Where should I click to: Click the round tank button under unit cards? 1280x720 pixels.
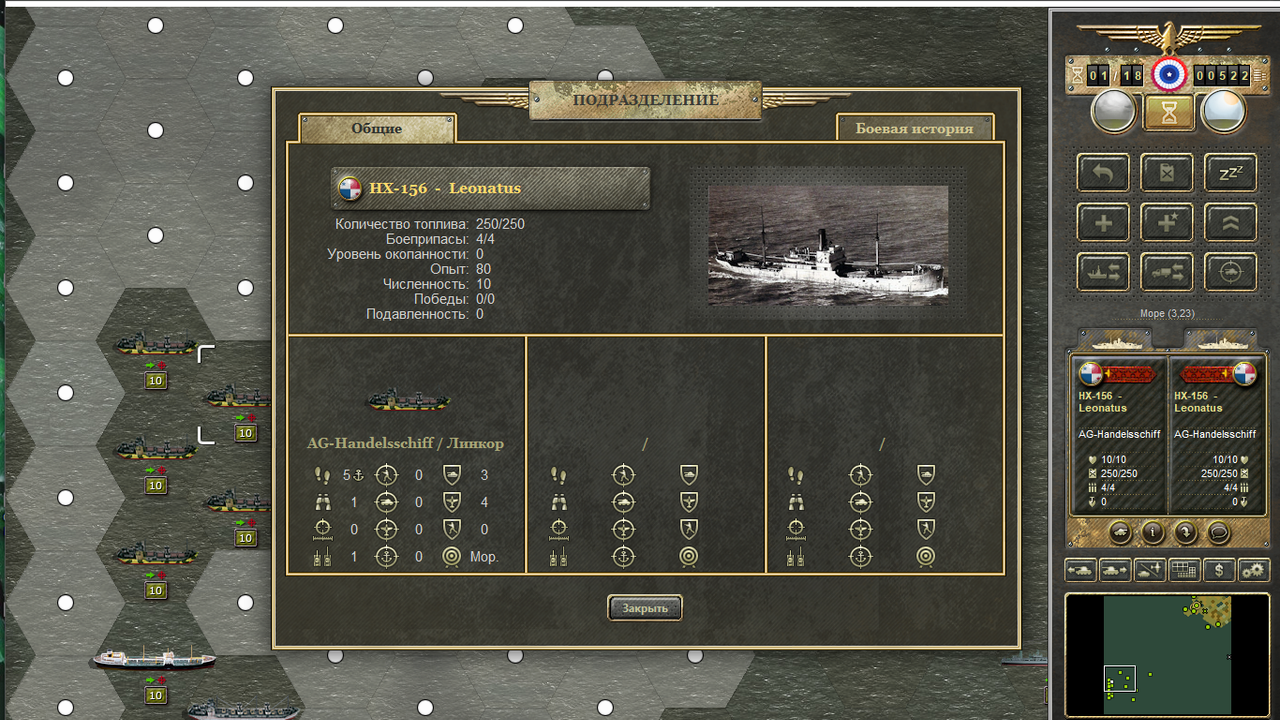pos(1120,532)
